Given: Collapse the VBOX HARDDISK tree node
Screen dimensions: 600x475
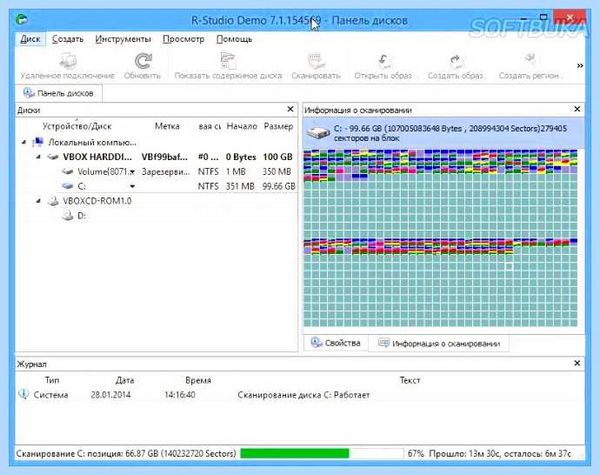Looking at the screenshot, I should 38,157.
